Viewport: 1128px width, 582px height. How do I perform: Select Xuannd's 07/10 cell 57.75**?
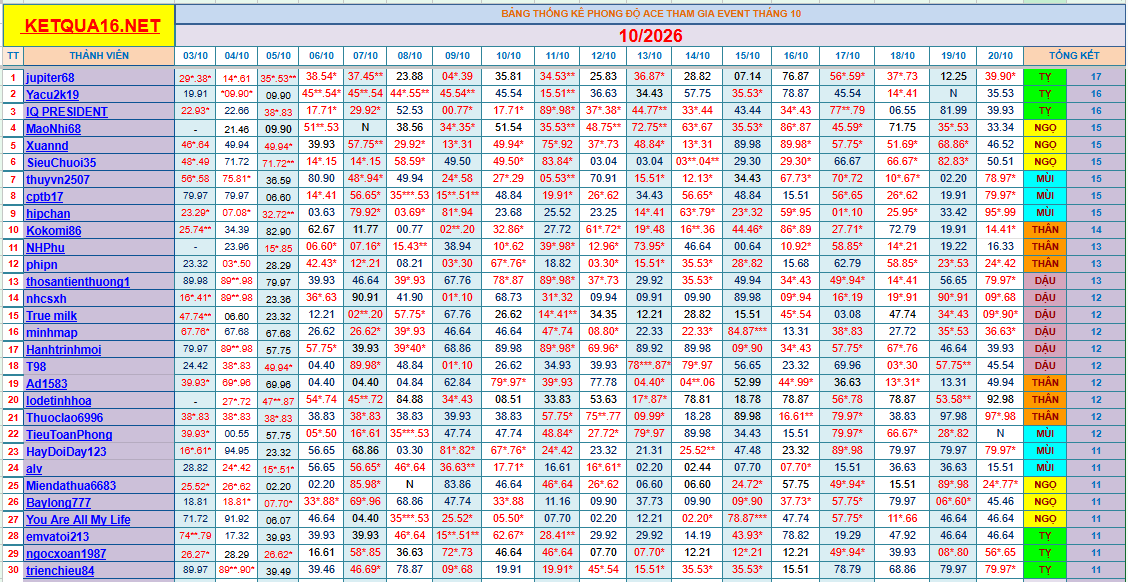pos(365,145)
